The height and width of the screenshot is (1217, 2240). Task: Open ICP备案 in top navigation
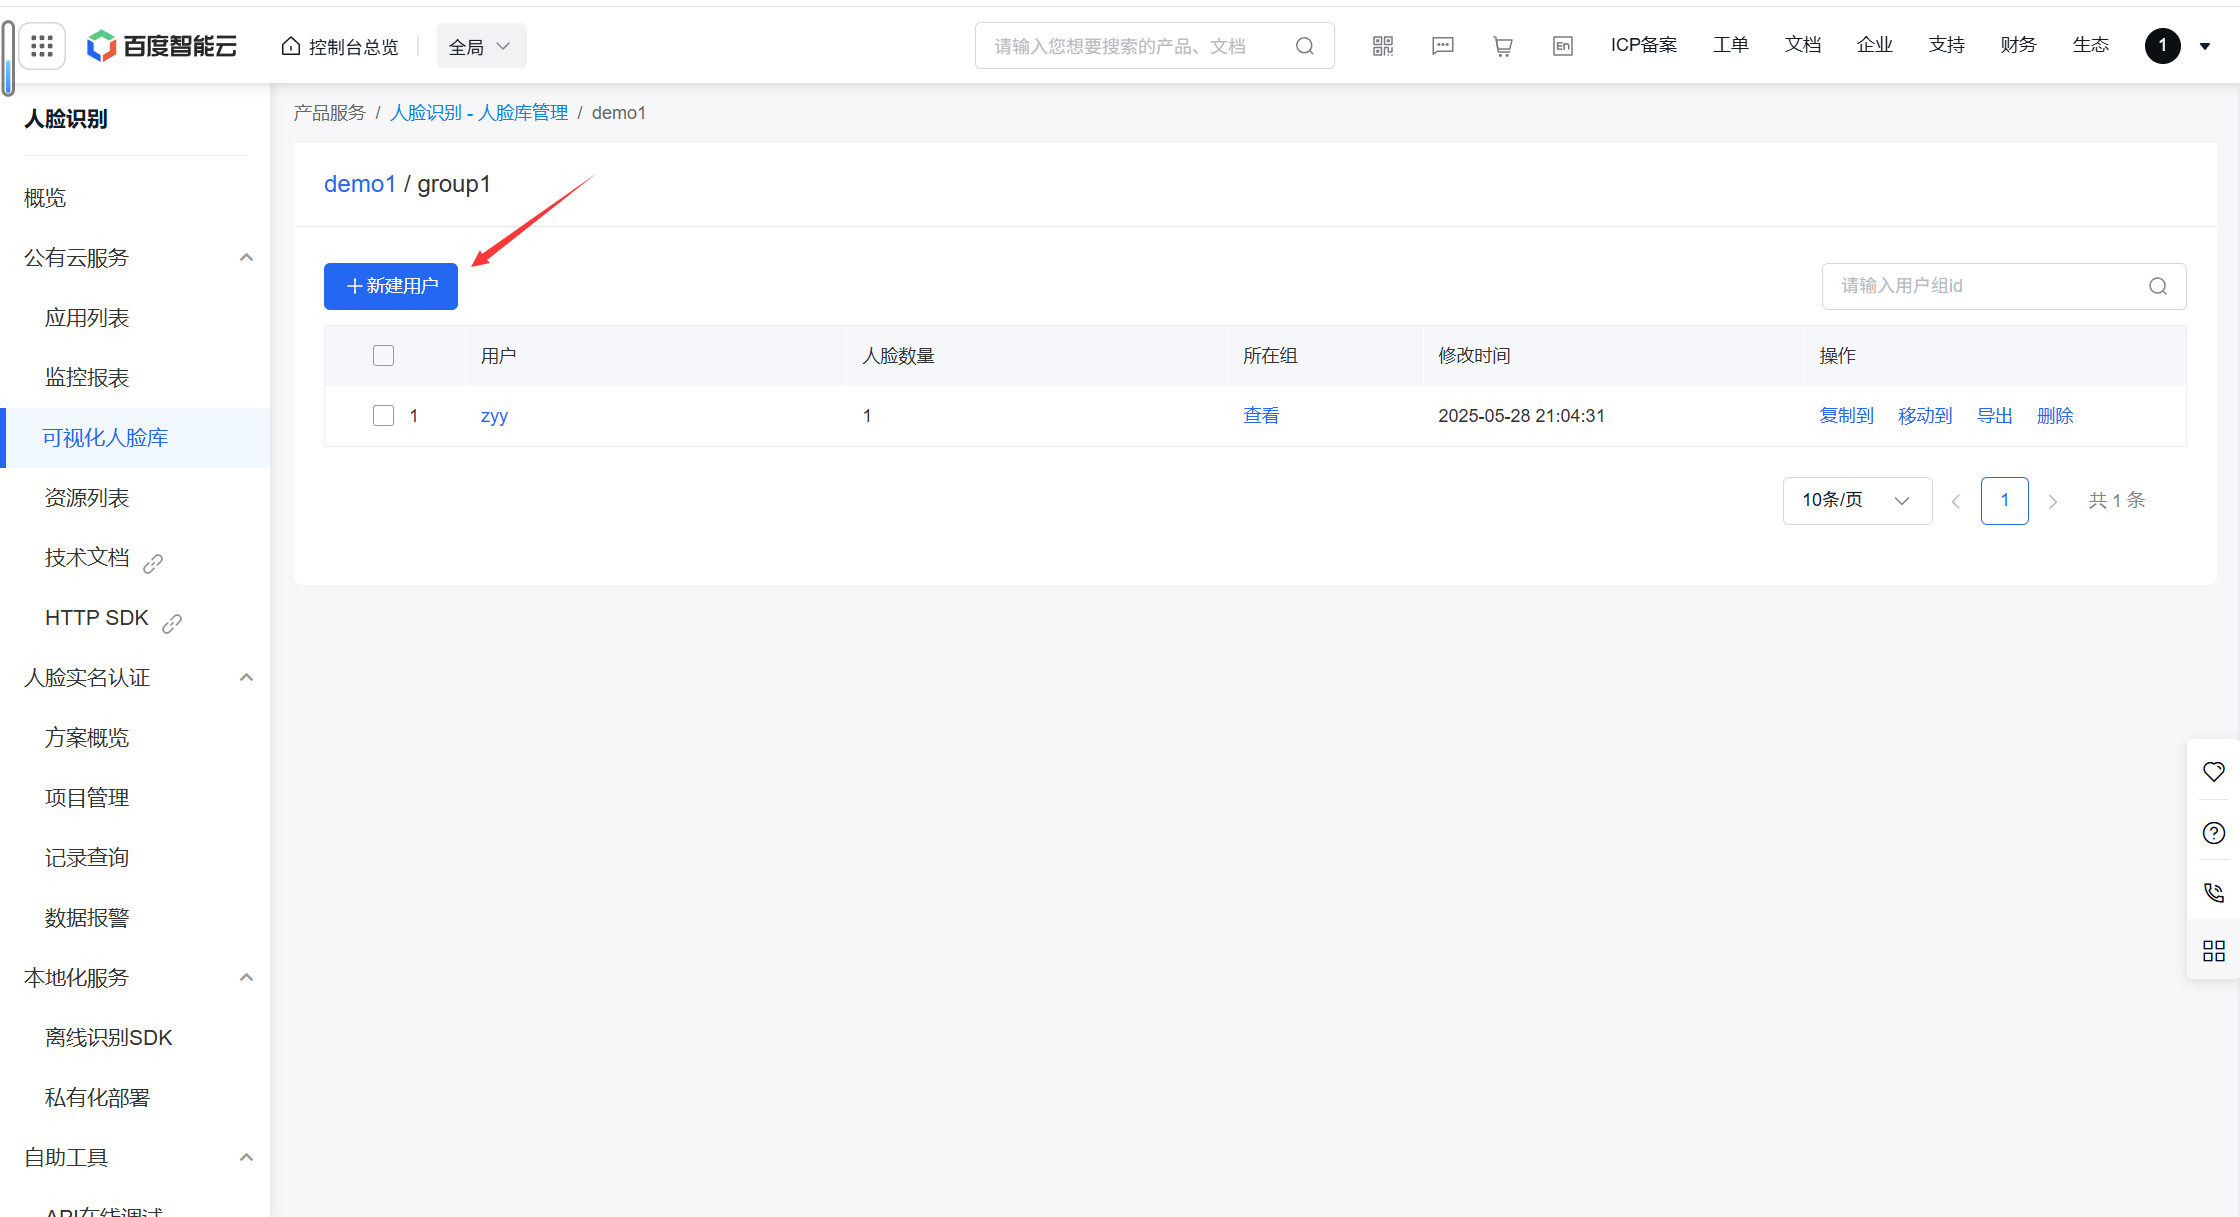pyautogui.click(x=1643, y=45)
